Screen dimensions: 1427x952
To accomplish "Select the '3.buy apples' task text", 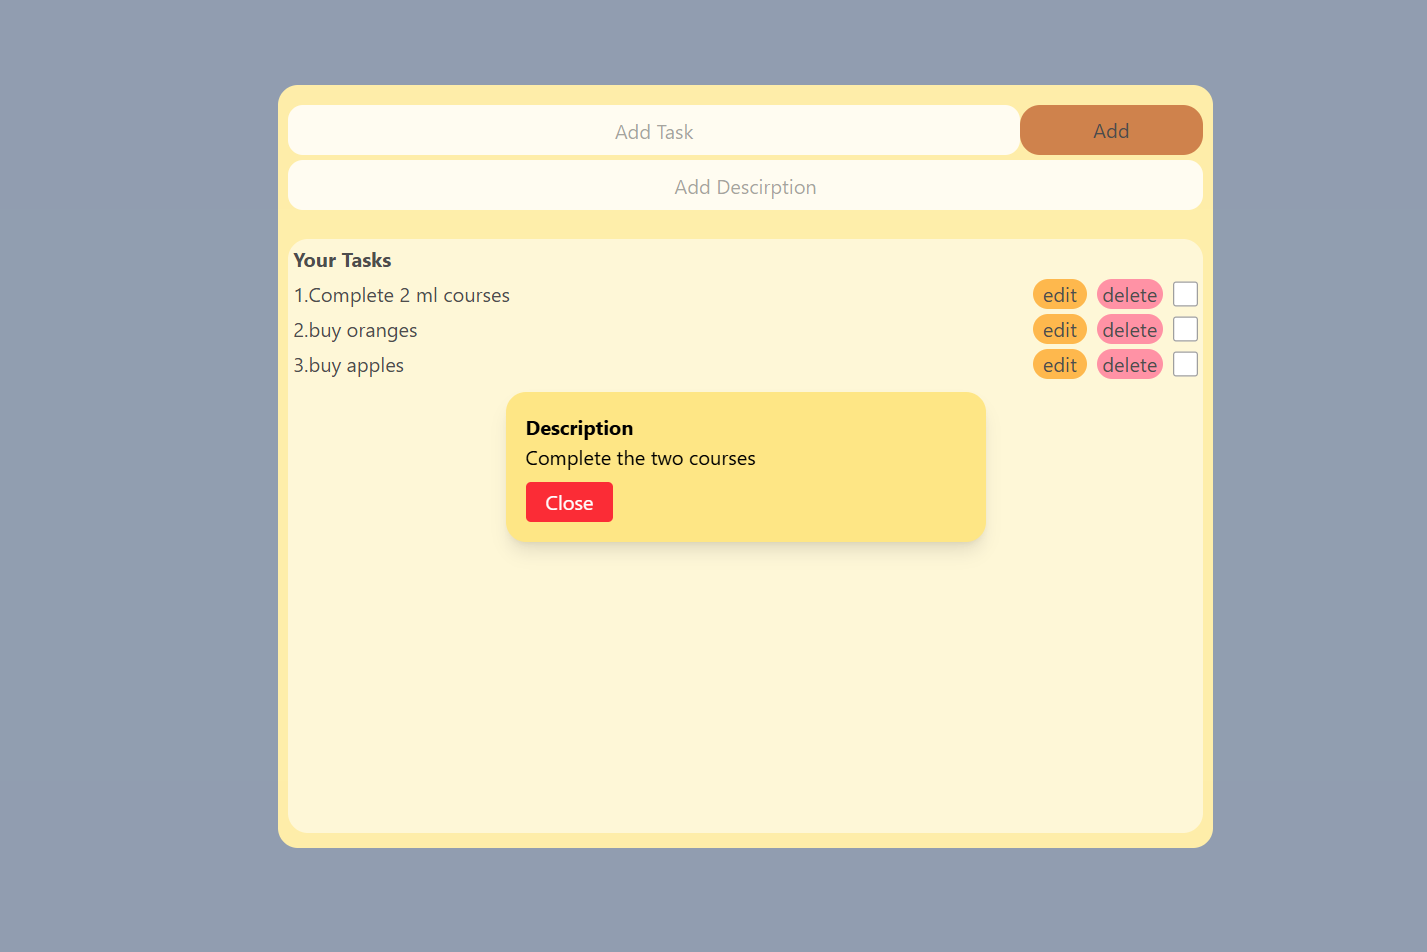I will [x=349, y=366].
